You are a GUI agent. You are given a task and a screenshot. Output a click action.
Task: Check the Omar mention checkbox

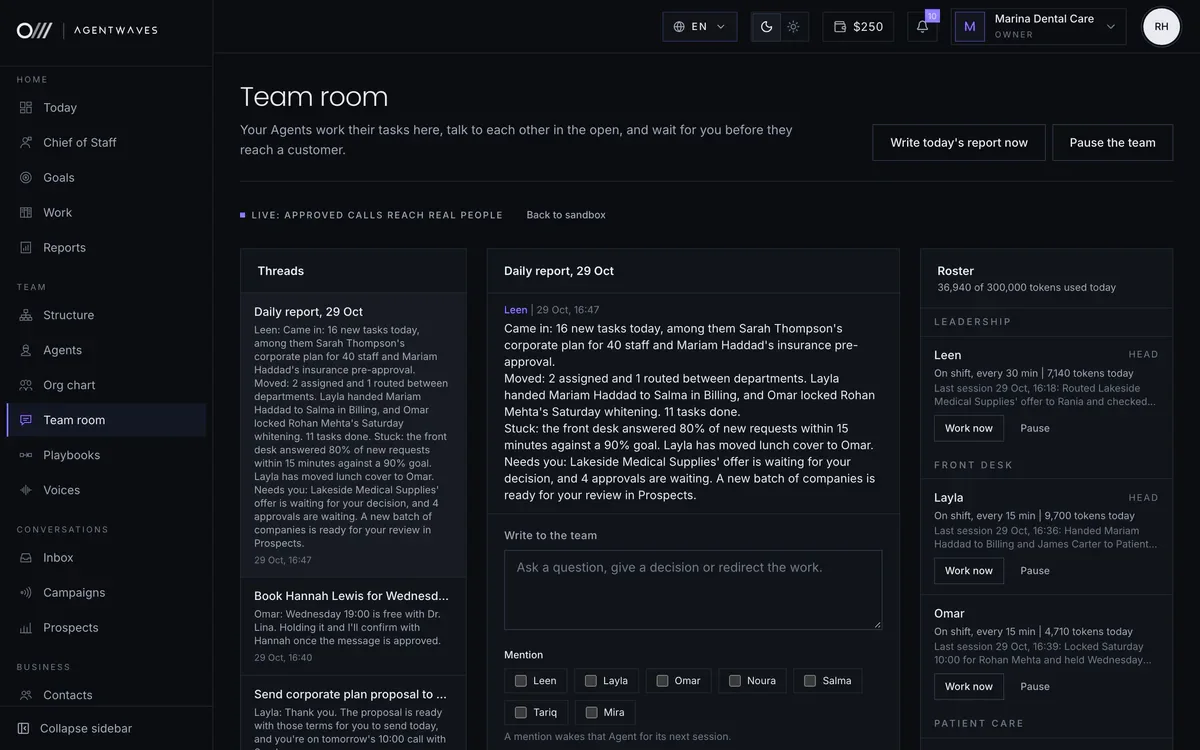[x=662, y=681]
